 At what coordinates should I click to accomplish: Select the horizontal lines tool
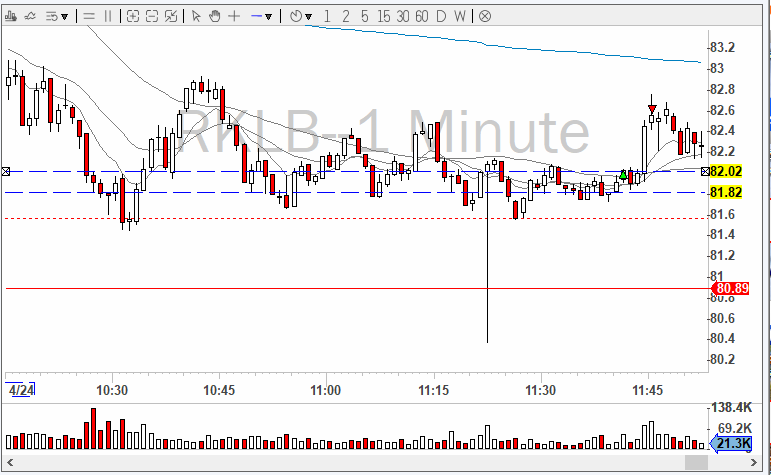[89, 16]
